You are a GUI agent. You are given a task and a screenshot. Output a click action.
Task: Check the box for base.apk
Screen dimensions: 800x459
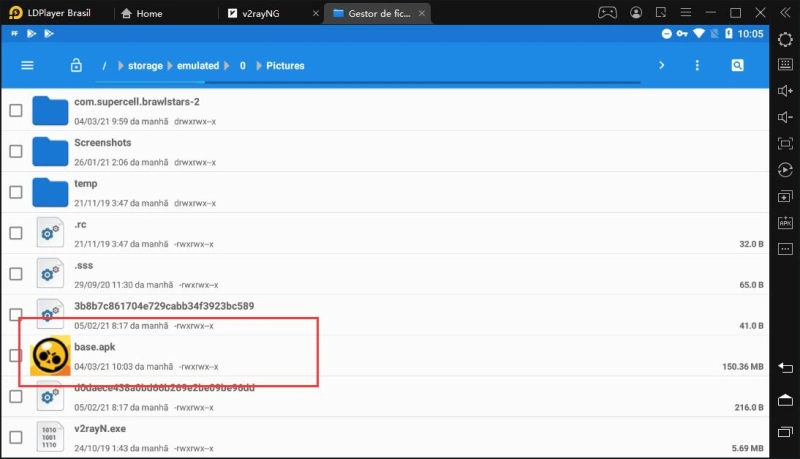(x=16, y=356)
